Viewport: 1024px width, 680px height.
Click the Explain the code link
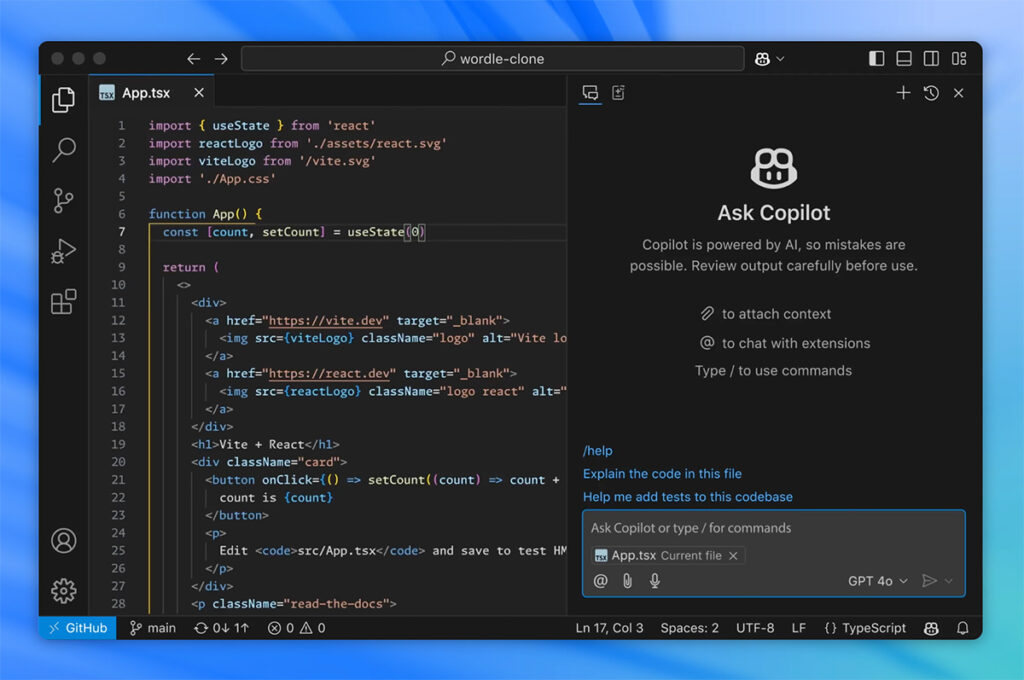click(661, 473)
